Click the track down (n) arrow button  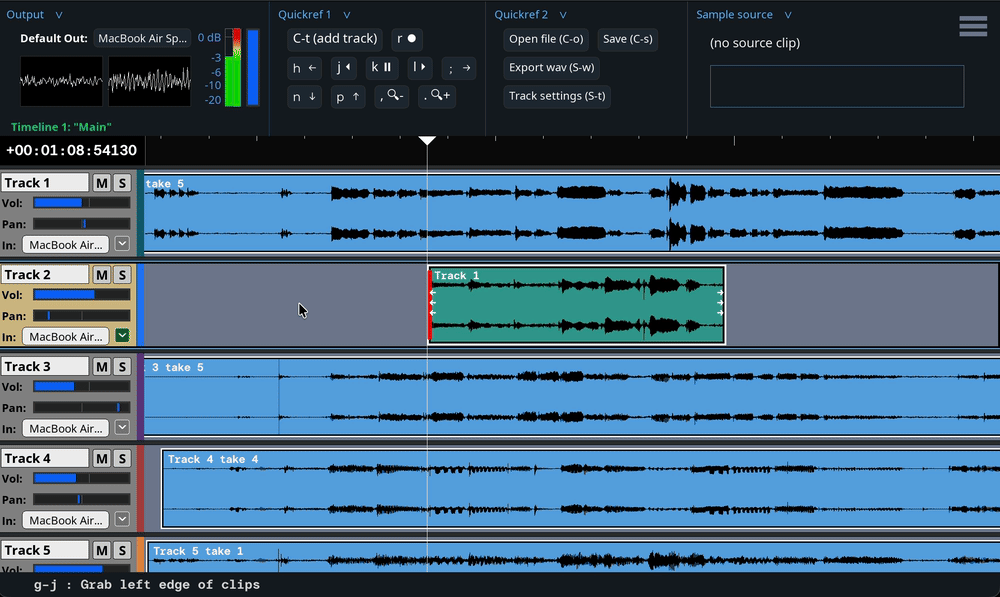(x=304, y=96)
